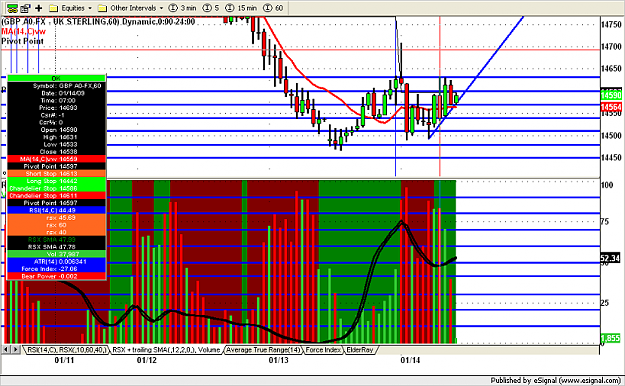
Task: Click the 14450 price axis label
Action: [611, 158]
